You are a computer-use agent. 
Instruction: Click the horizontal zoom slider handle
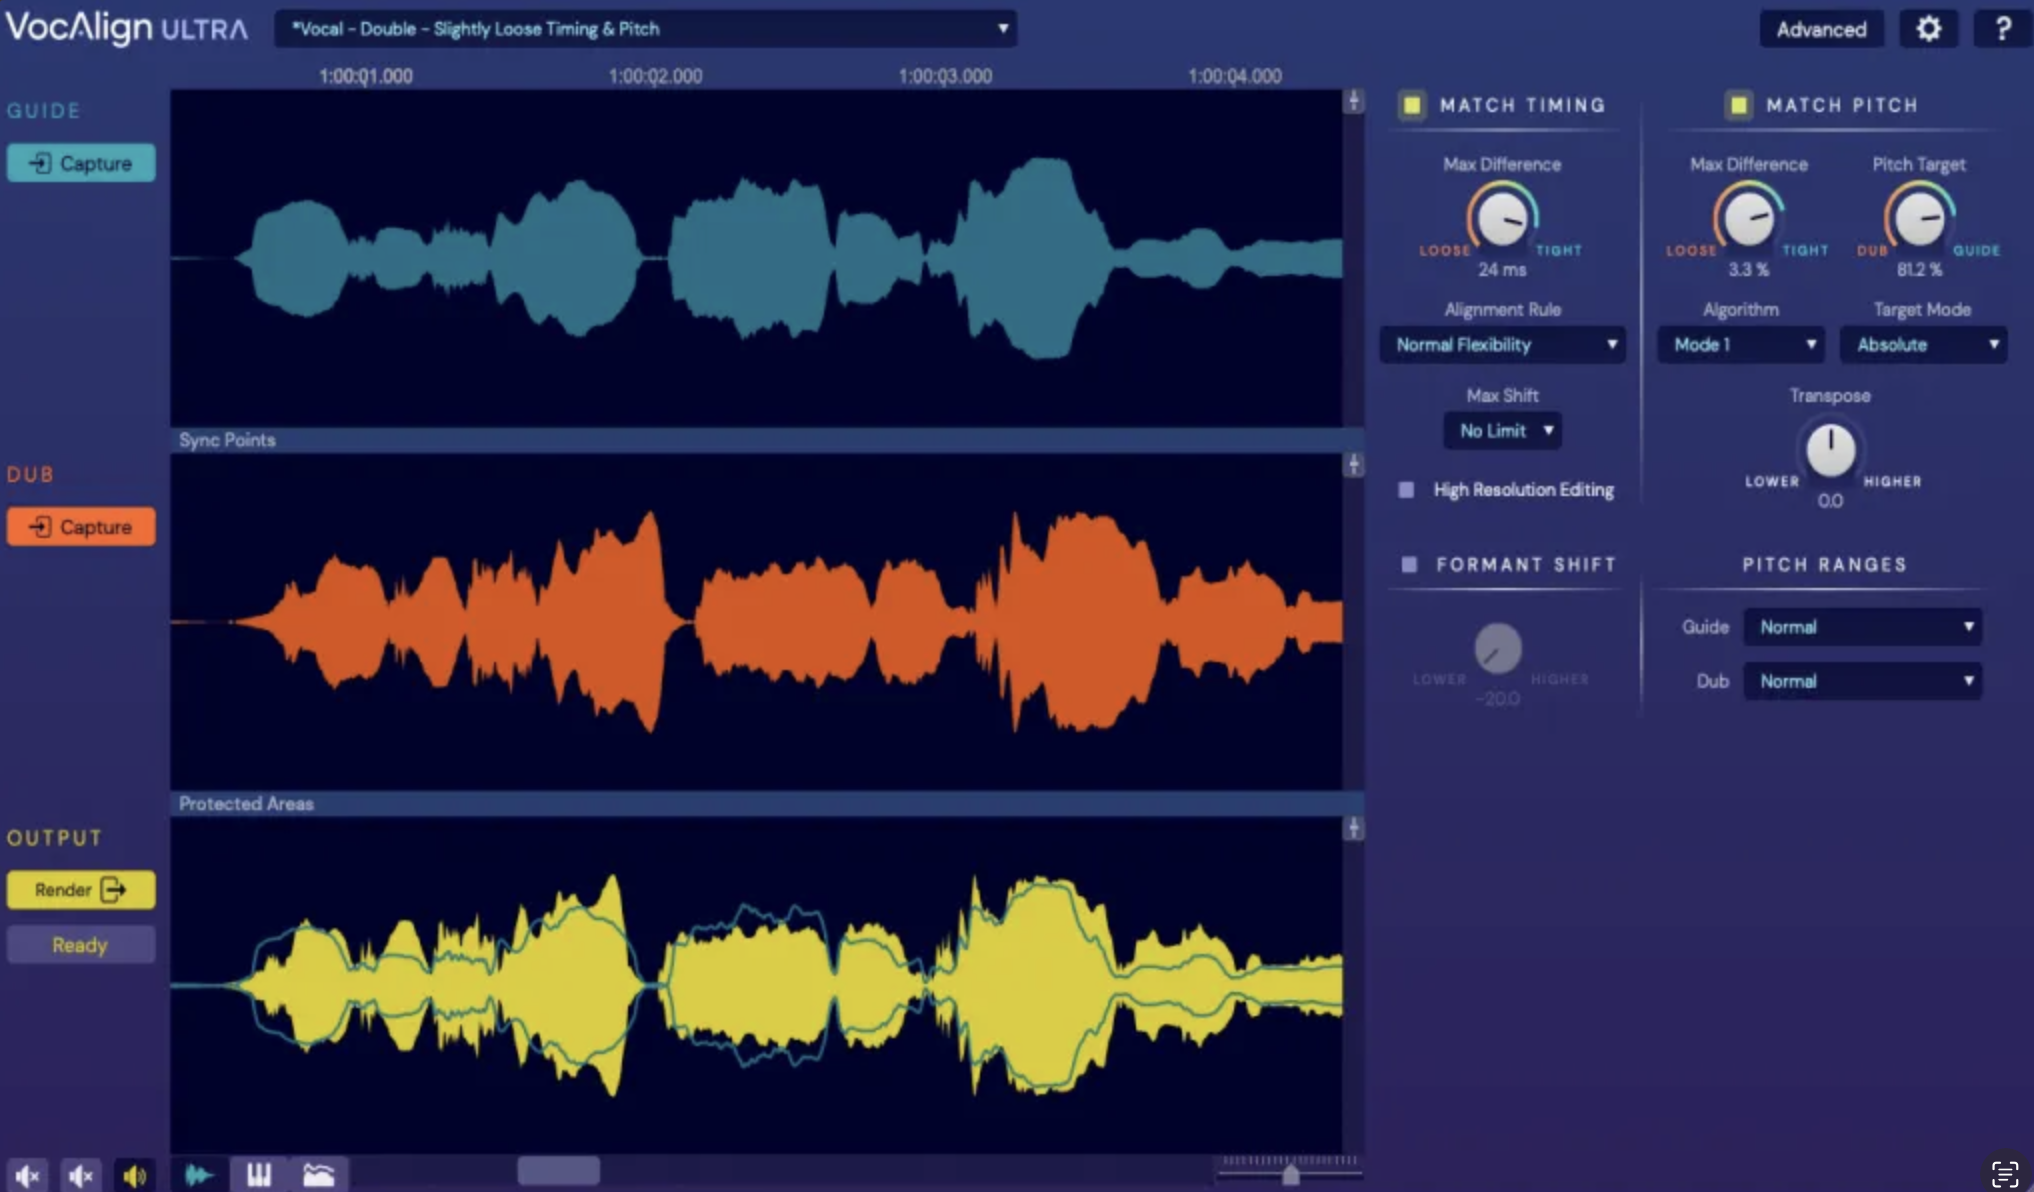tap(1290, 1175)
